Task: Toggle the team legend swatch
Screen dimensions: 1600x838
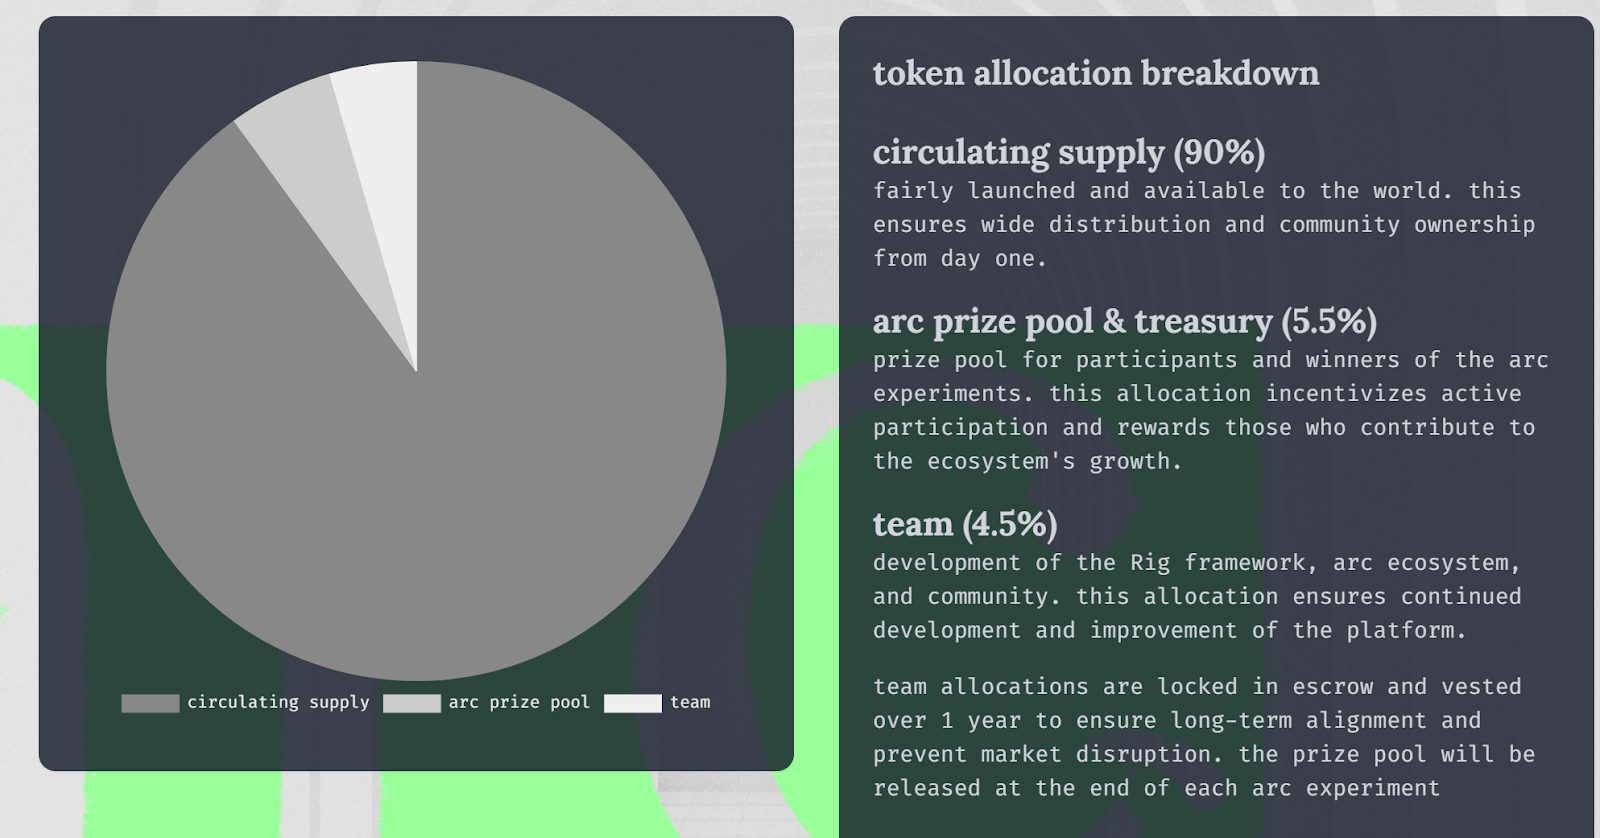Action: (x=632, y=703)
